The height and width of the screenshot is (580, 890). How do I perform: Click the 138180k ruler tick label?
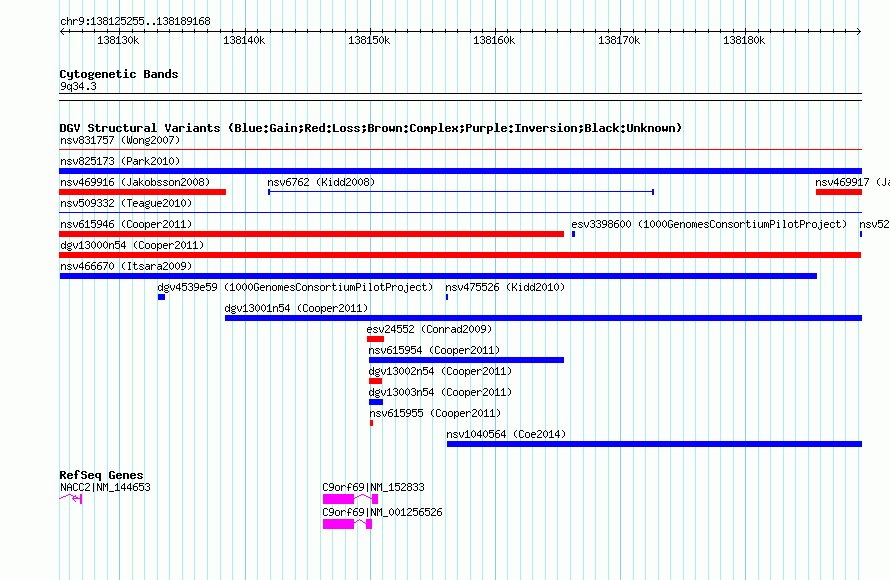744,40
